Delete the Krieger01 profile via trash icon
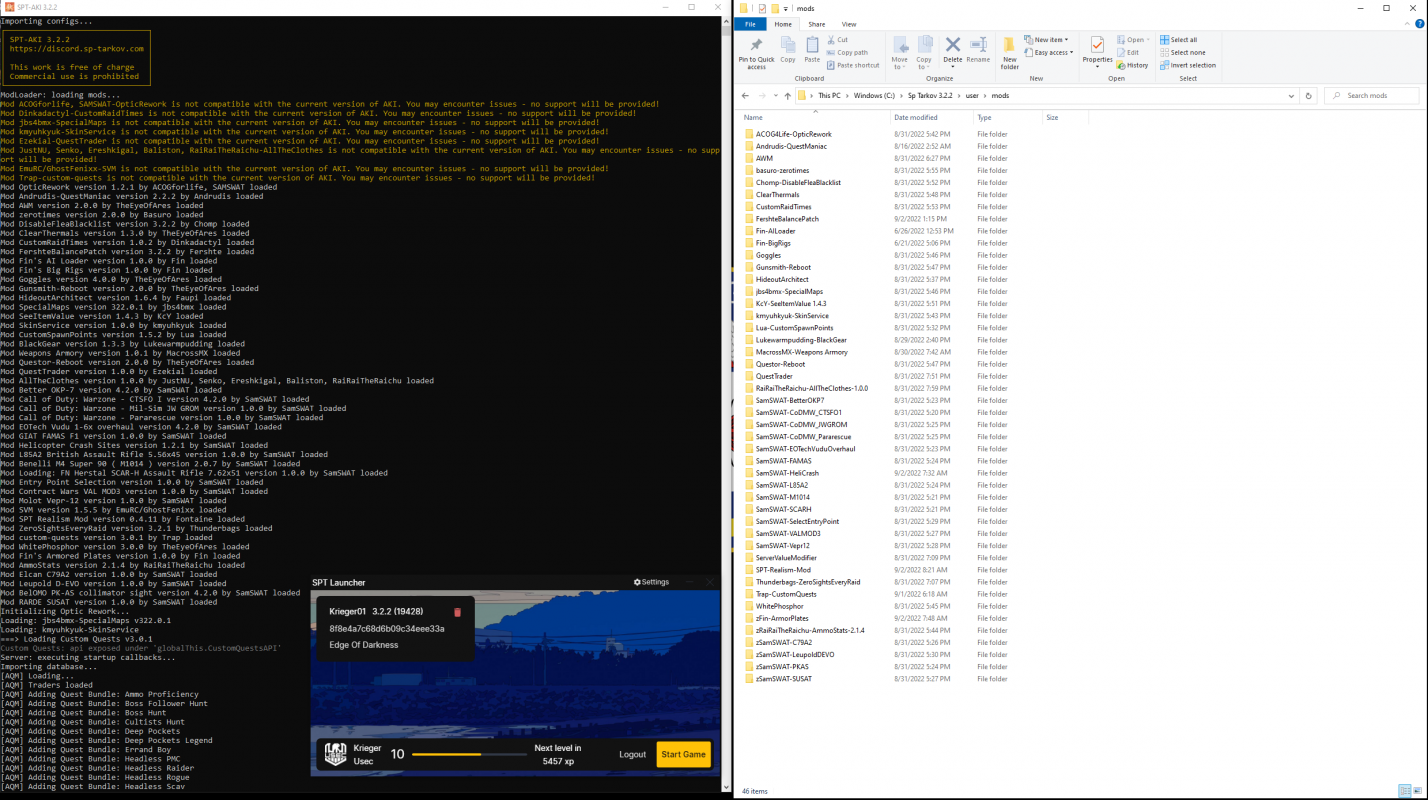Image resolution: width=1428 pixels, height=800 pixels. tap(457, 612)
